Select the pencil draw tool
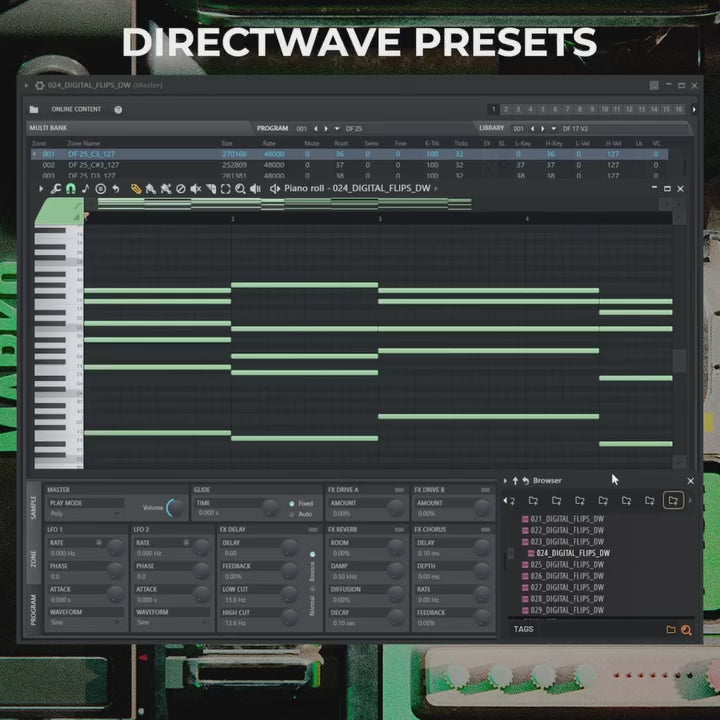The width and height of the screenshot is (720, 720). 136,189
